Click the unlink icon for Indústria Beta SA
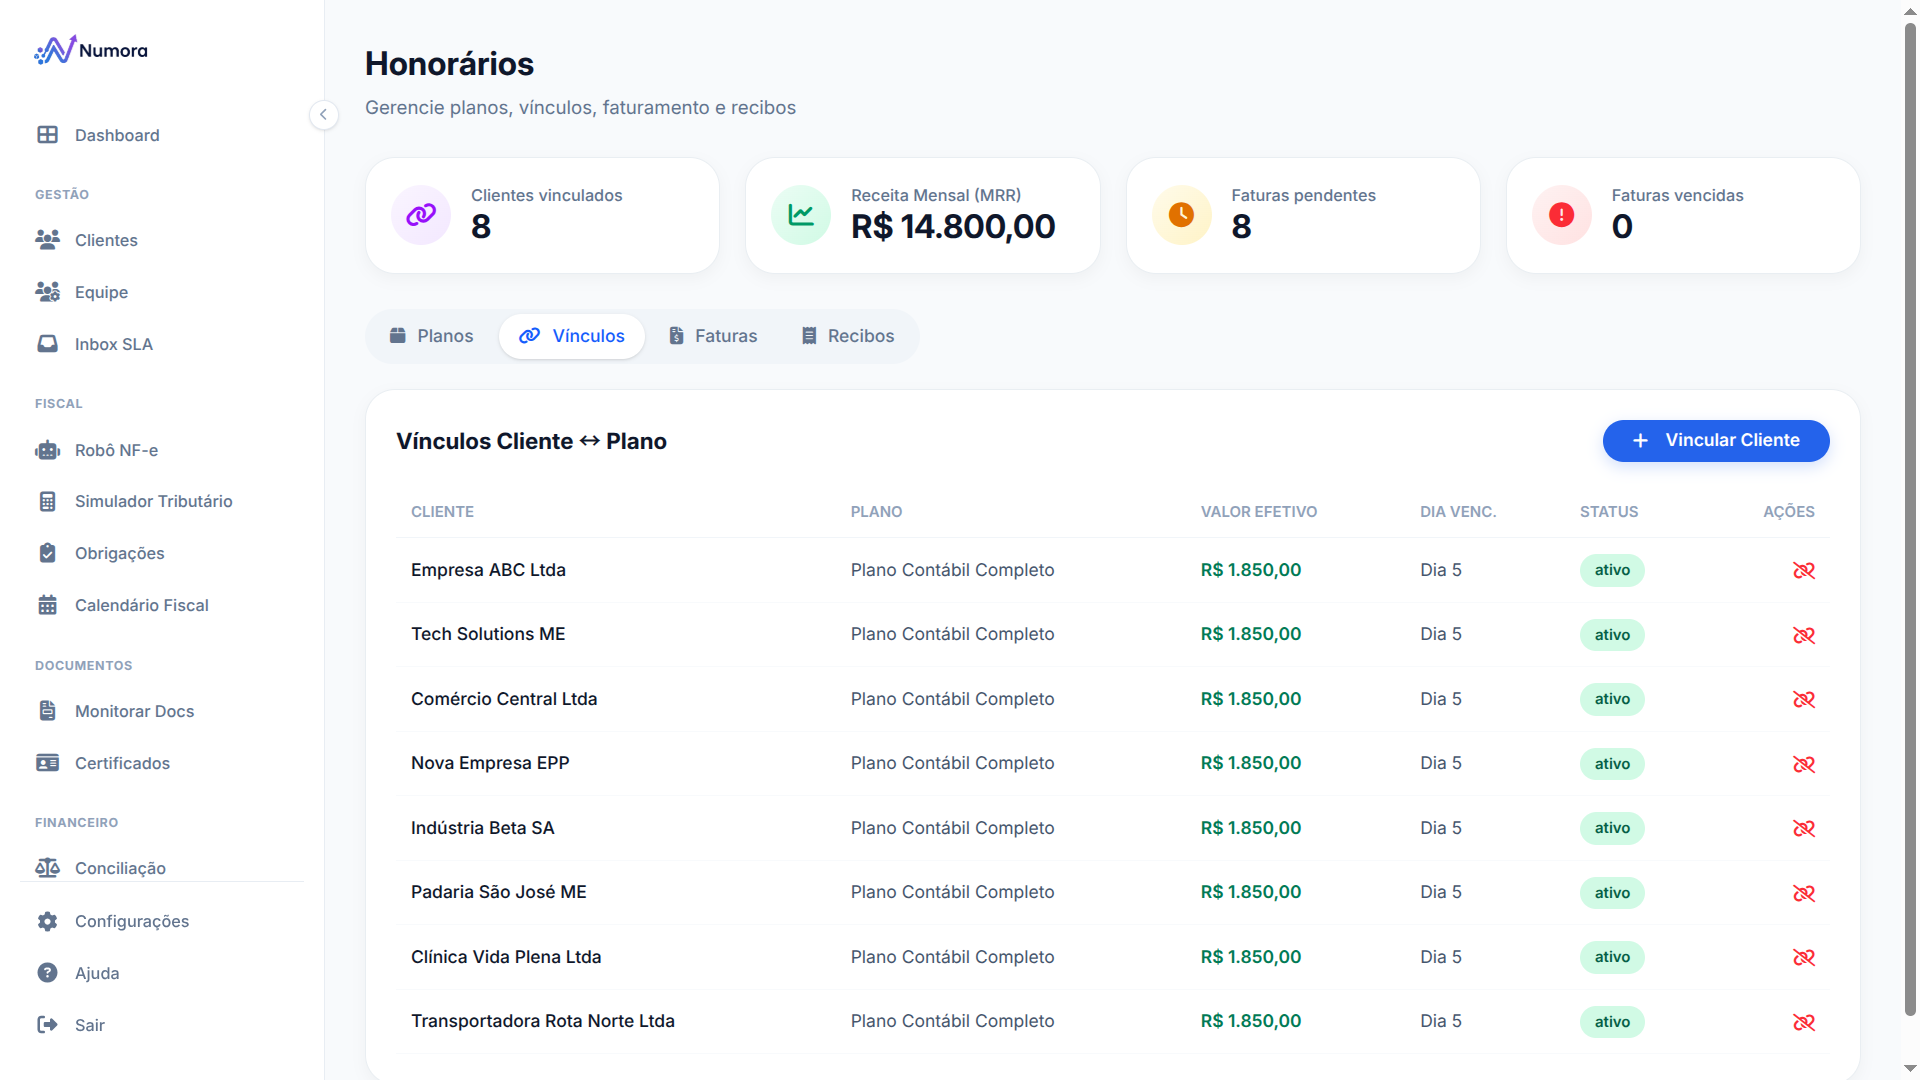 [x=1803, y=828]
